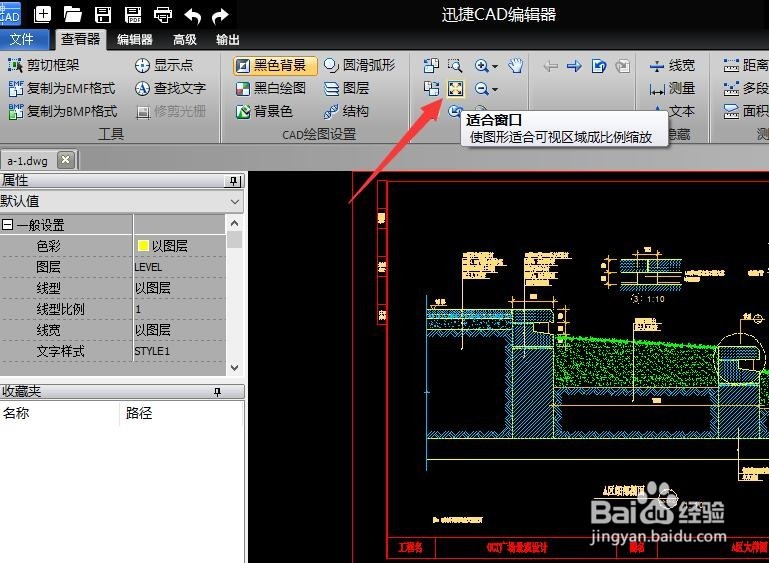Pin the 收藏夹 favorites panel

tap(217, 392)
